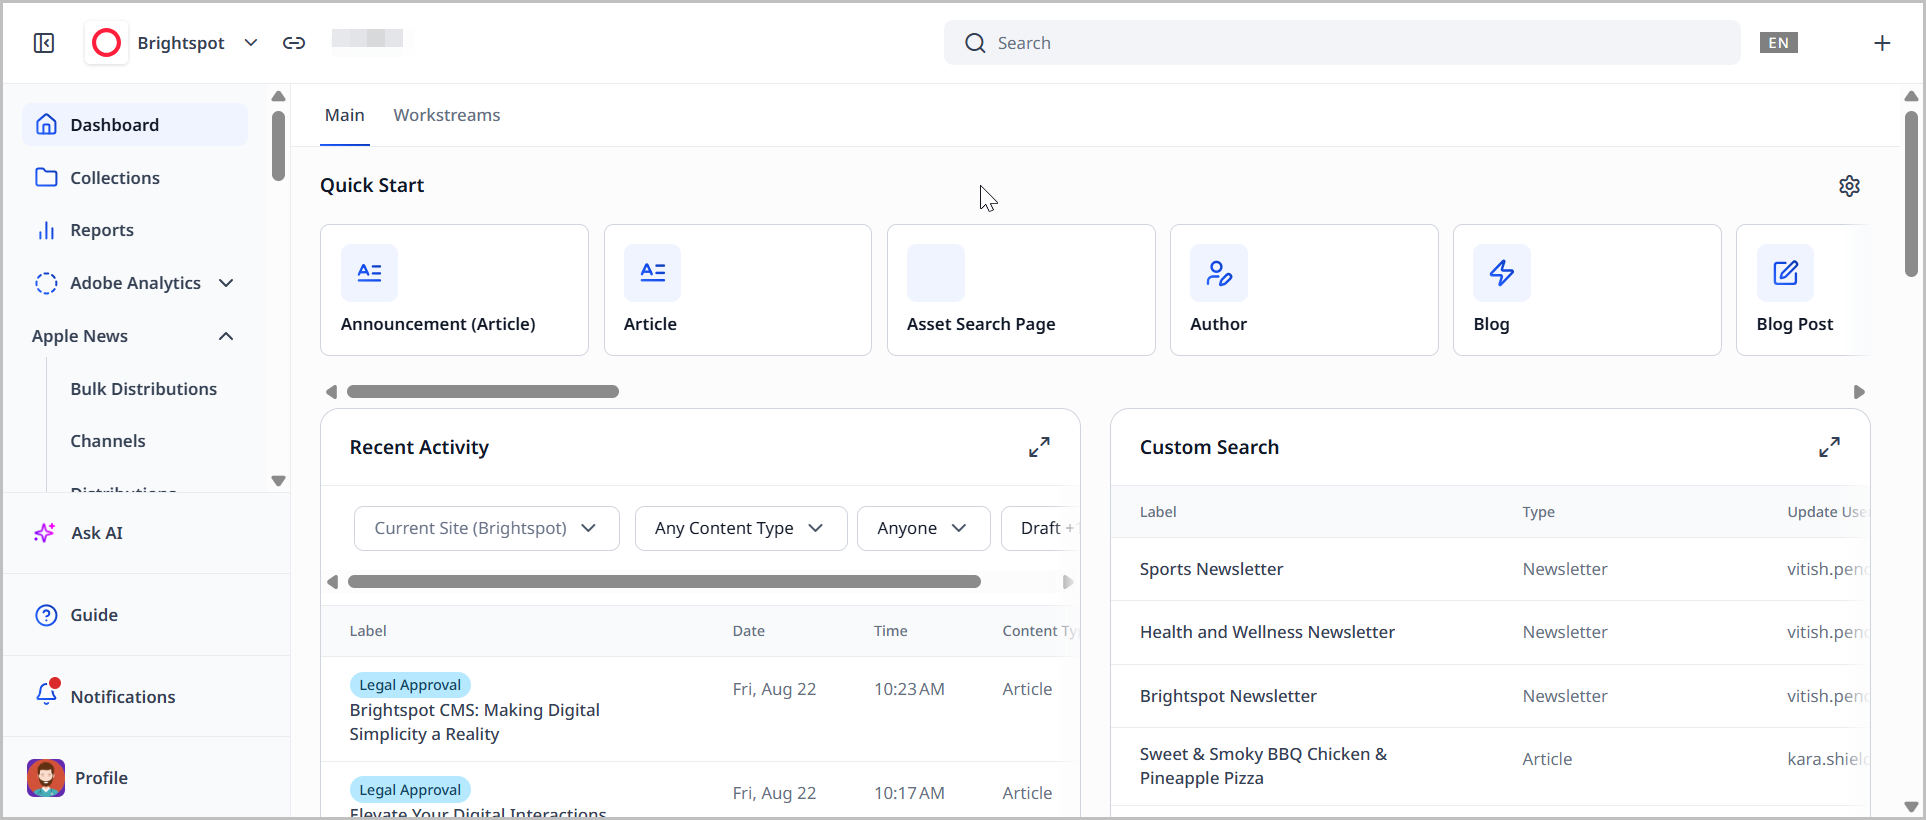1926x820 pixels.
Task: Open the Draft status filter dropdown
Action: click(x=1040, y=528)
